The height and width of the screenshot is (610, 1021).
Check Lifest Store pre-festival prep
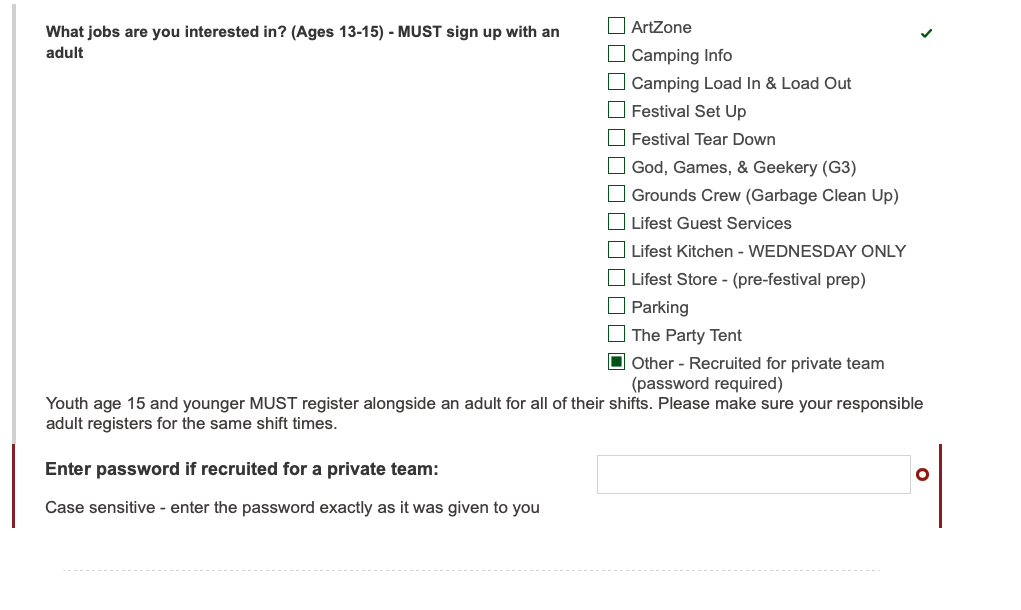pyautogui.click(x=616, y=277)
